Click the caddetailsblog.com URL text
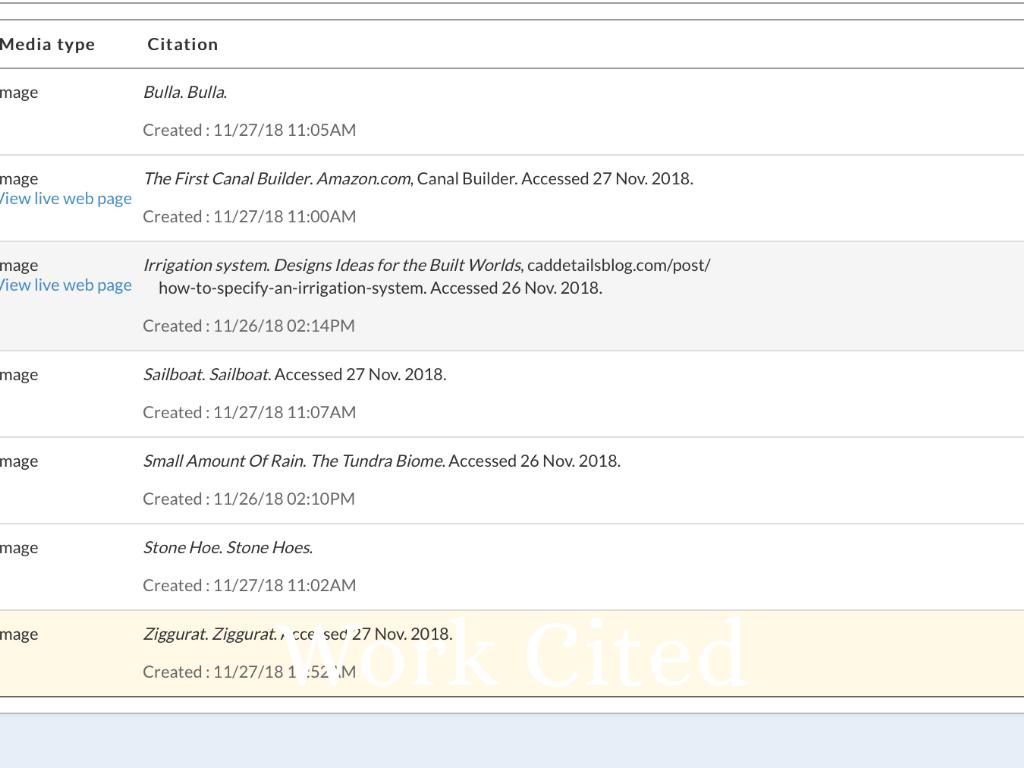 pos(618,265)
